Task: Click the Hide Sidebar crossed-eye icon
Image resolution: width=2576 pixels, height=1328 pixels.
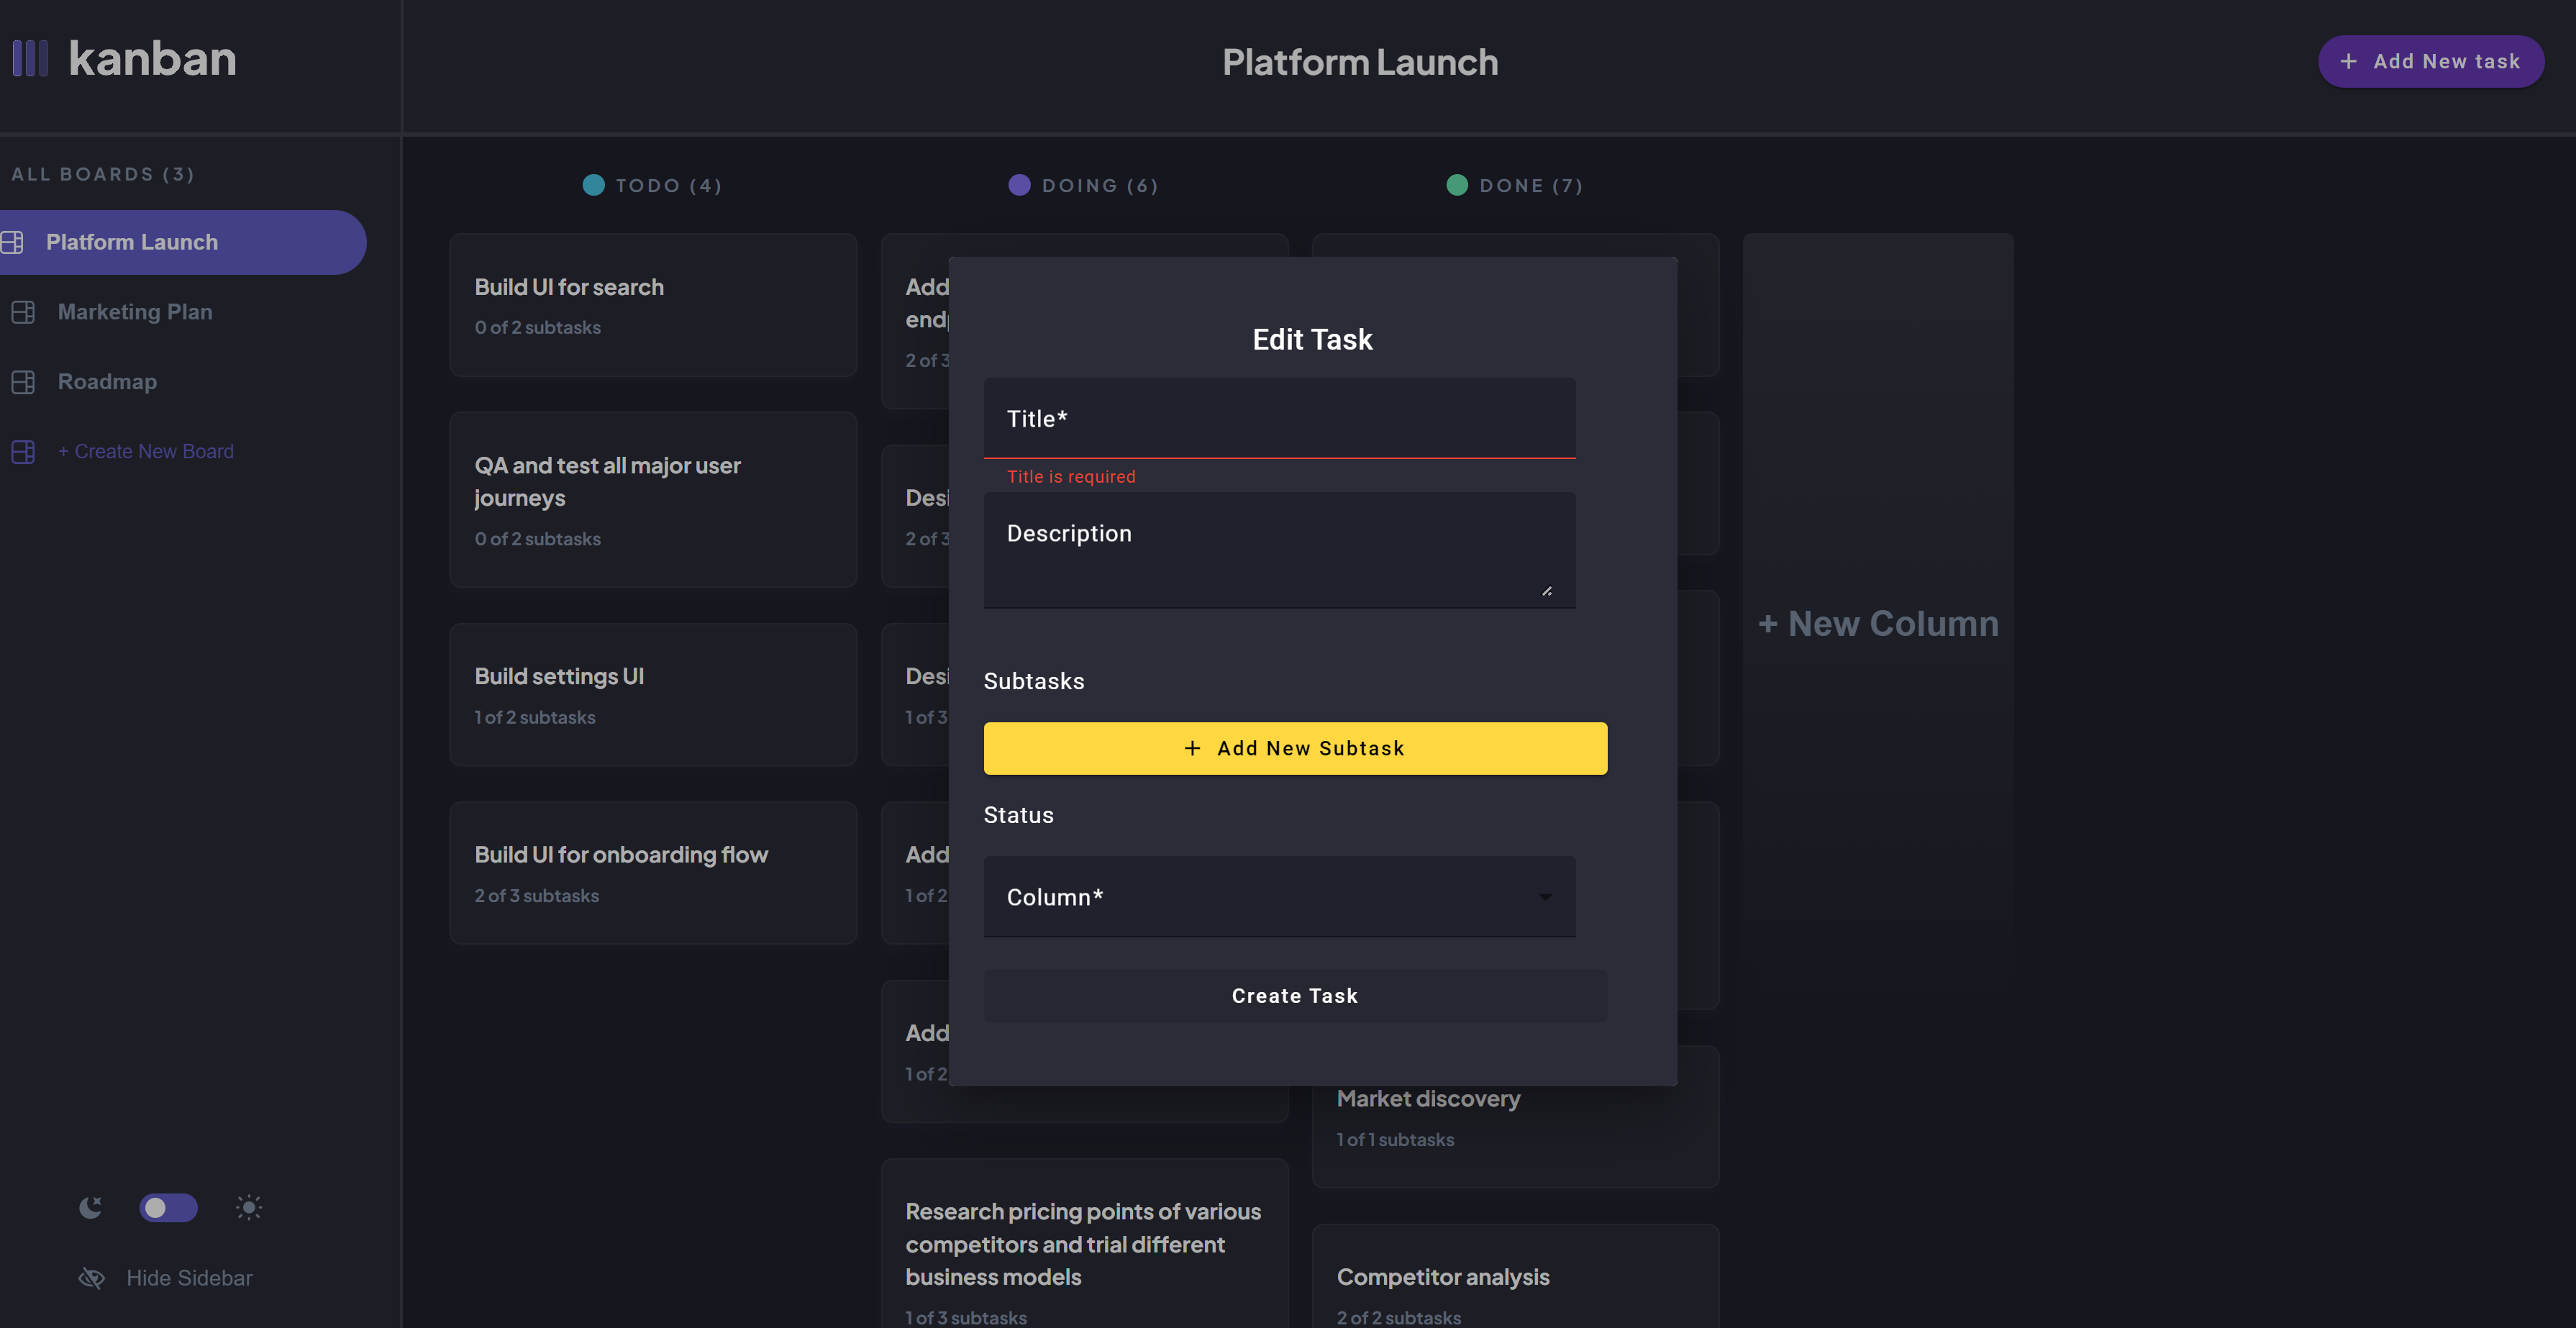Action: [x=92, y=1278]
